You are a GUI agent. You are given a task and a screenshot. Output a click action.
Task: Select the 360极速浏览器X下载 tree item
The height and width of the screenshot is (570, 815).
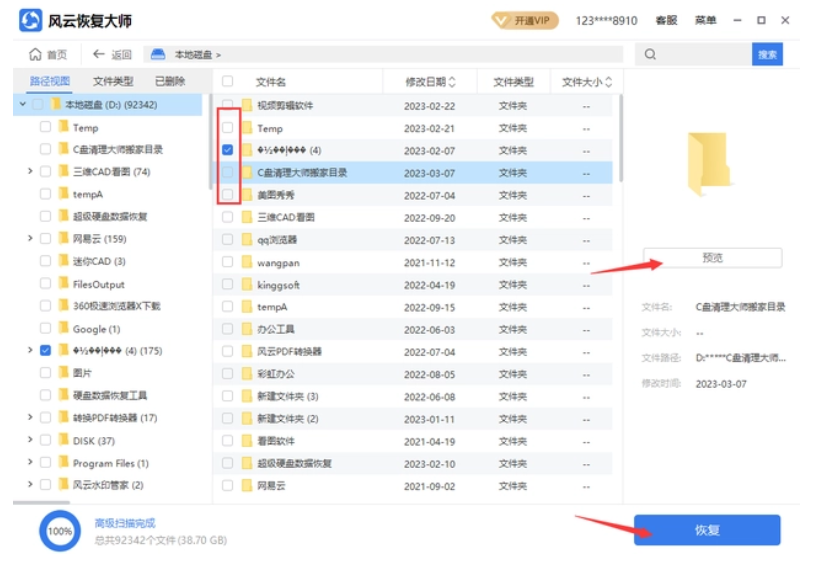(x=116, y=306)
